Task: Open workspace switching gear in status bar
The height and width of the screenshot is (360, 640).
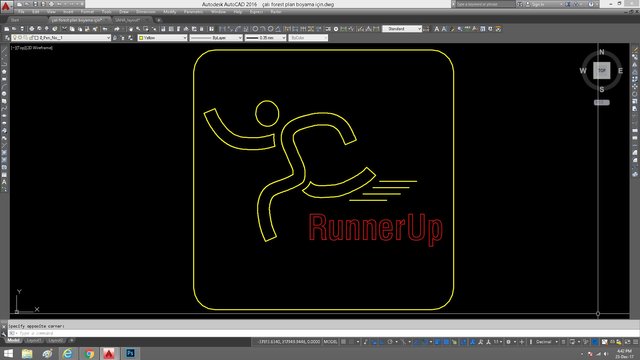Action: (508, 342)
